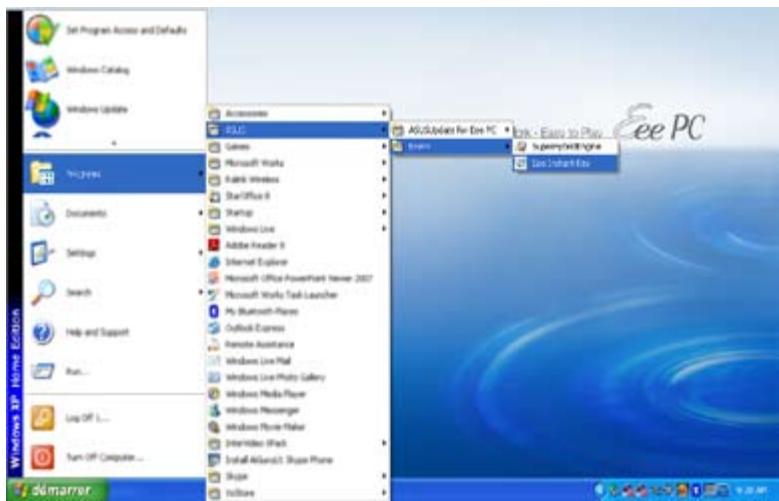Select the highlighted EeePC submenu folder
The image size is (779, 501).
click(452, 146)
